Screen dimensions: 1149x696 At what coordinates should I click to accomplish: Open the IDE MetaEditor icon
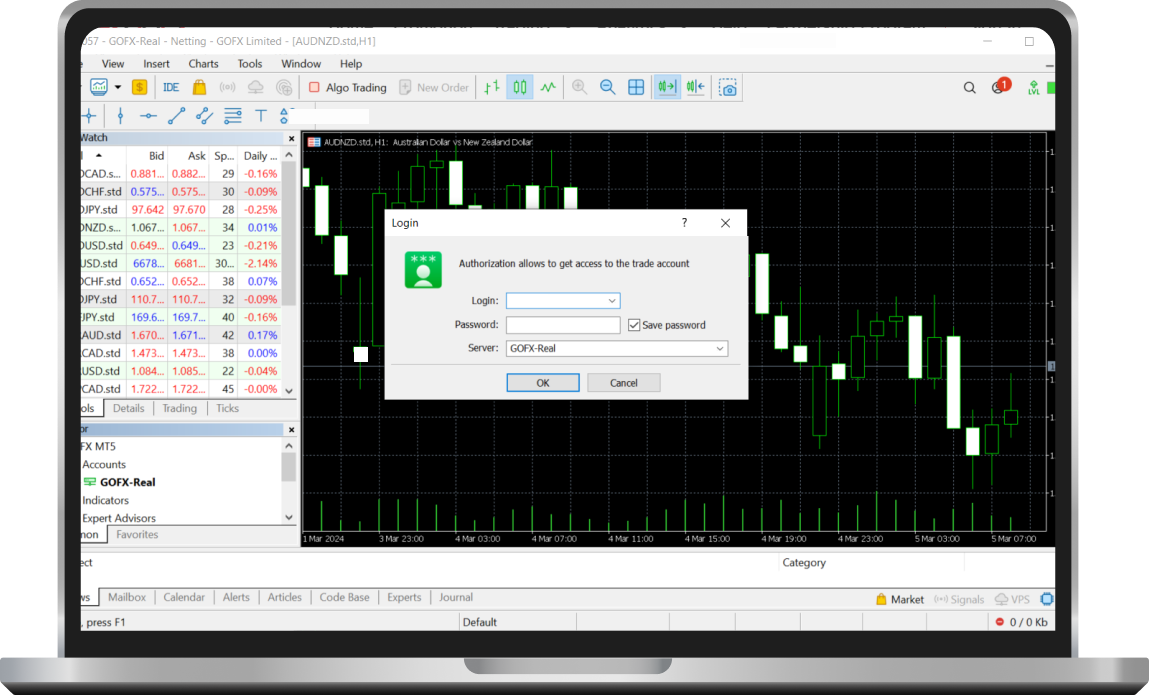(x=171, y=87)
